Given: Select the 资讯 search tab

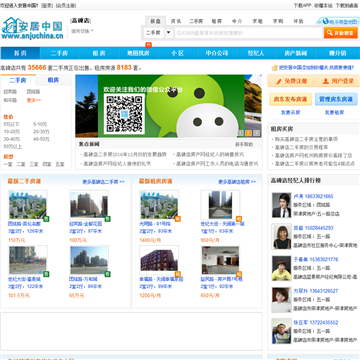Looking at the screenshot, I should pyautogui.click(x=176, y=21).
